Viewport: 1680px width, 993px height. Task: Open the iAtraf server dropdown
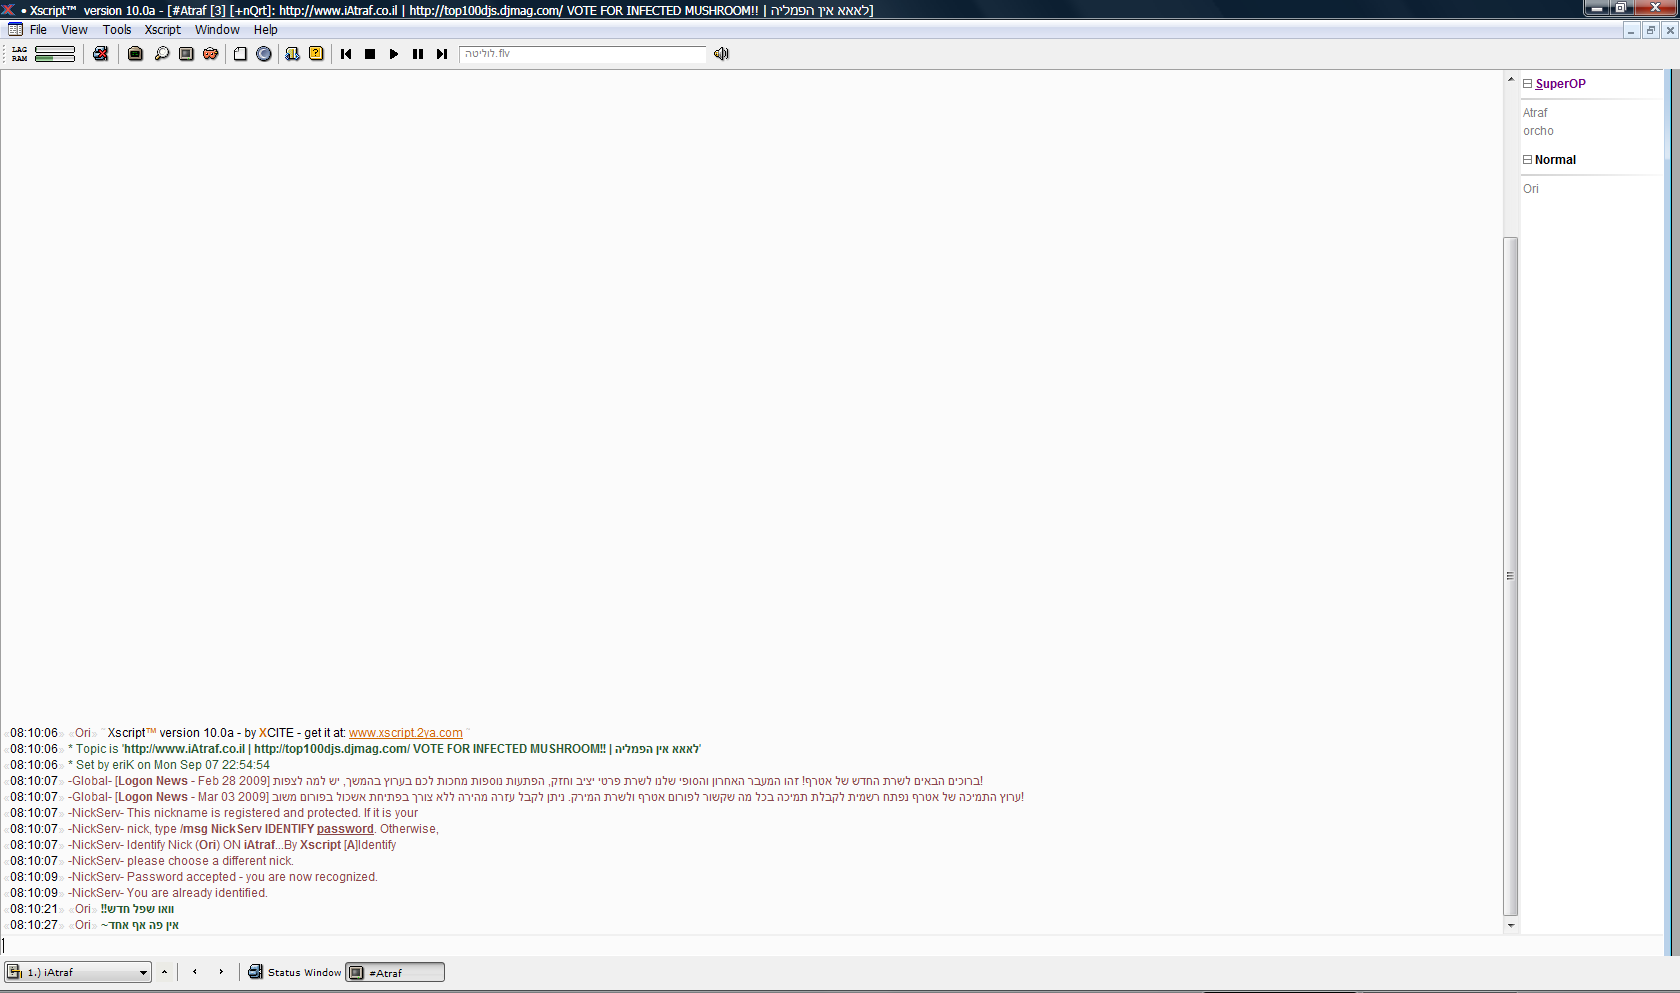pos(143,972)
